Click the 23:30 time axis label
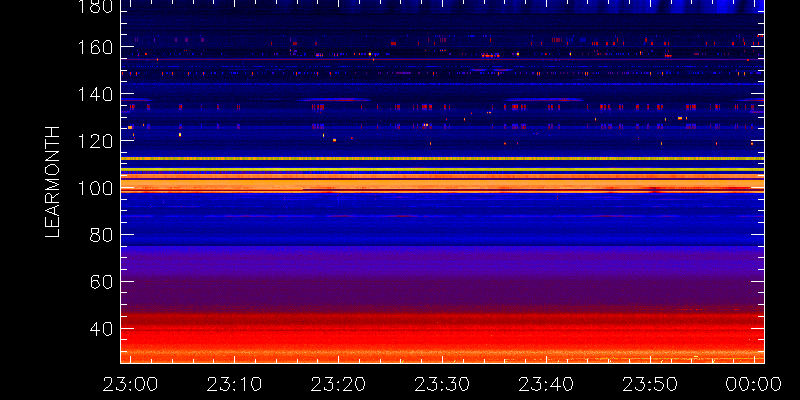This screenshot has width=800, height=400. (x=442, y=384)
